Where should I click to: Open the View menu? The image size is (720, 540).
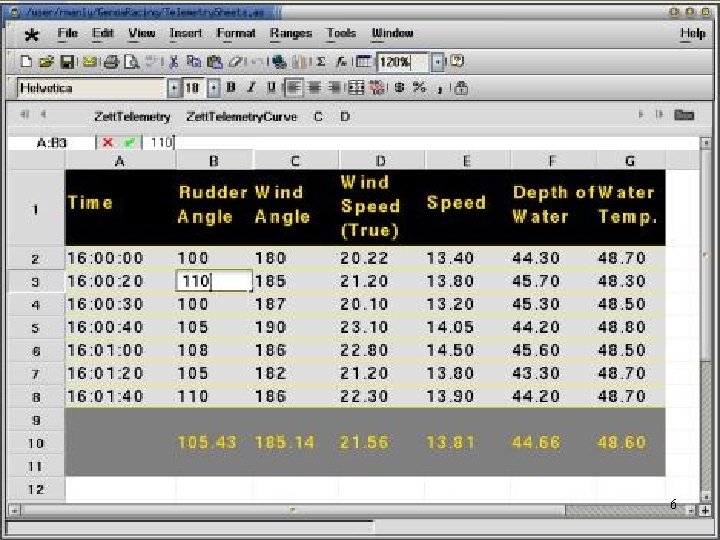(x=141, y=34)
